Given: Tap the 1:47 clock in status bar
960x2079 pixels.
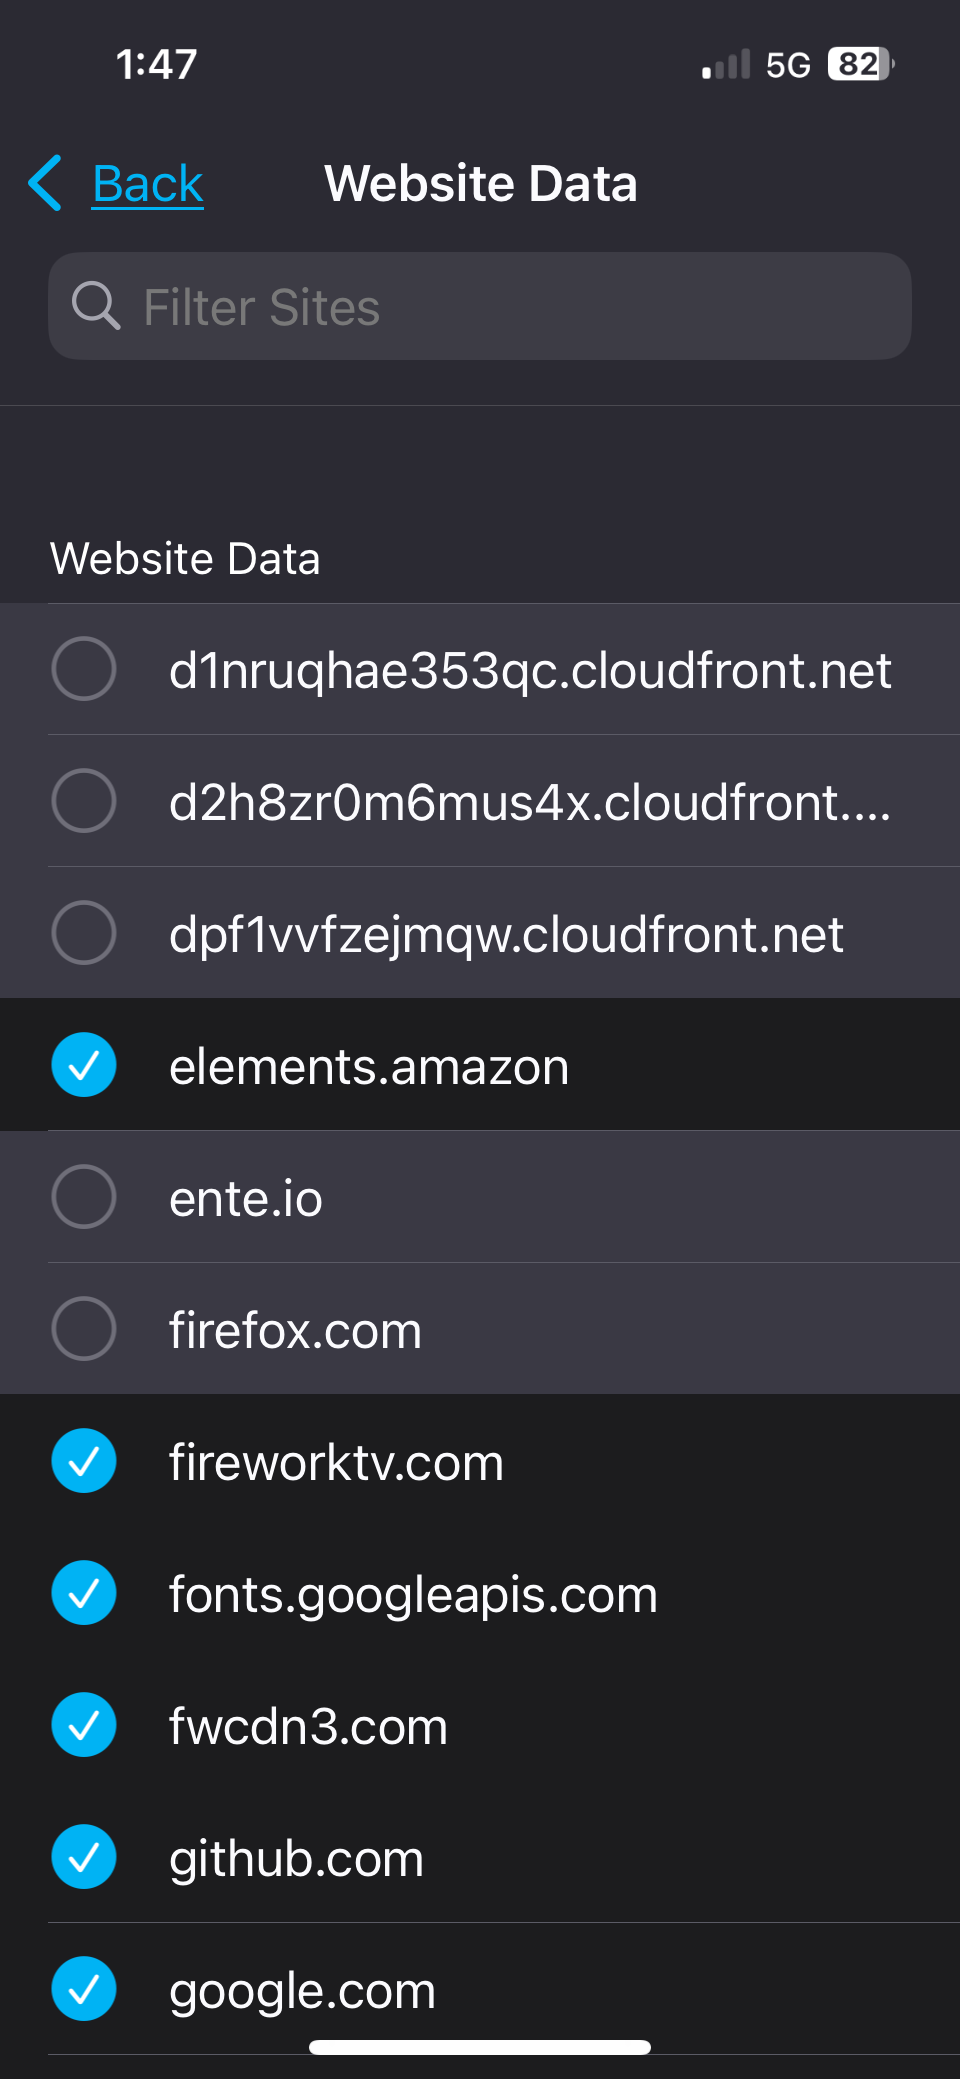Looking at the screenshot, I should pyautogui.click(x=157, y=64).
